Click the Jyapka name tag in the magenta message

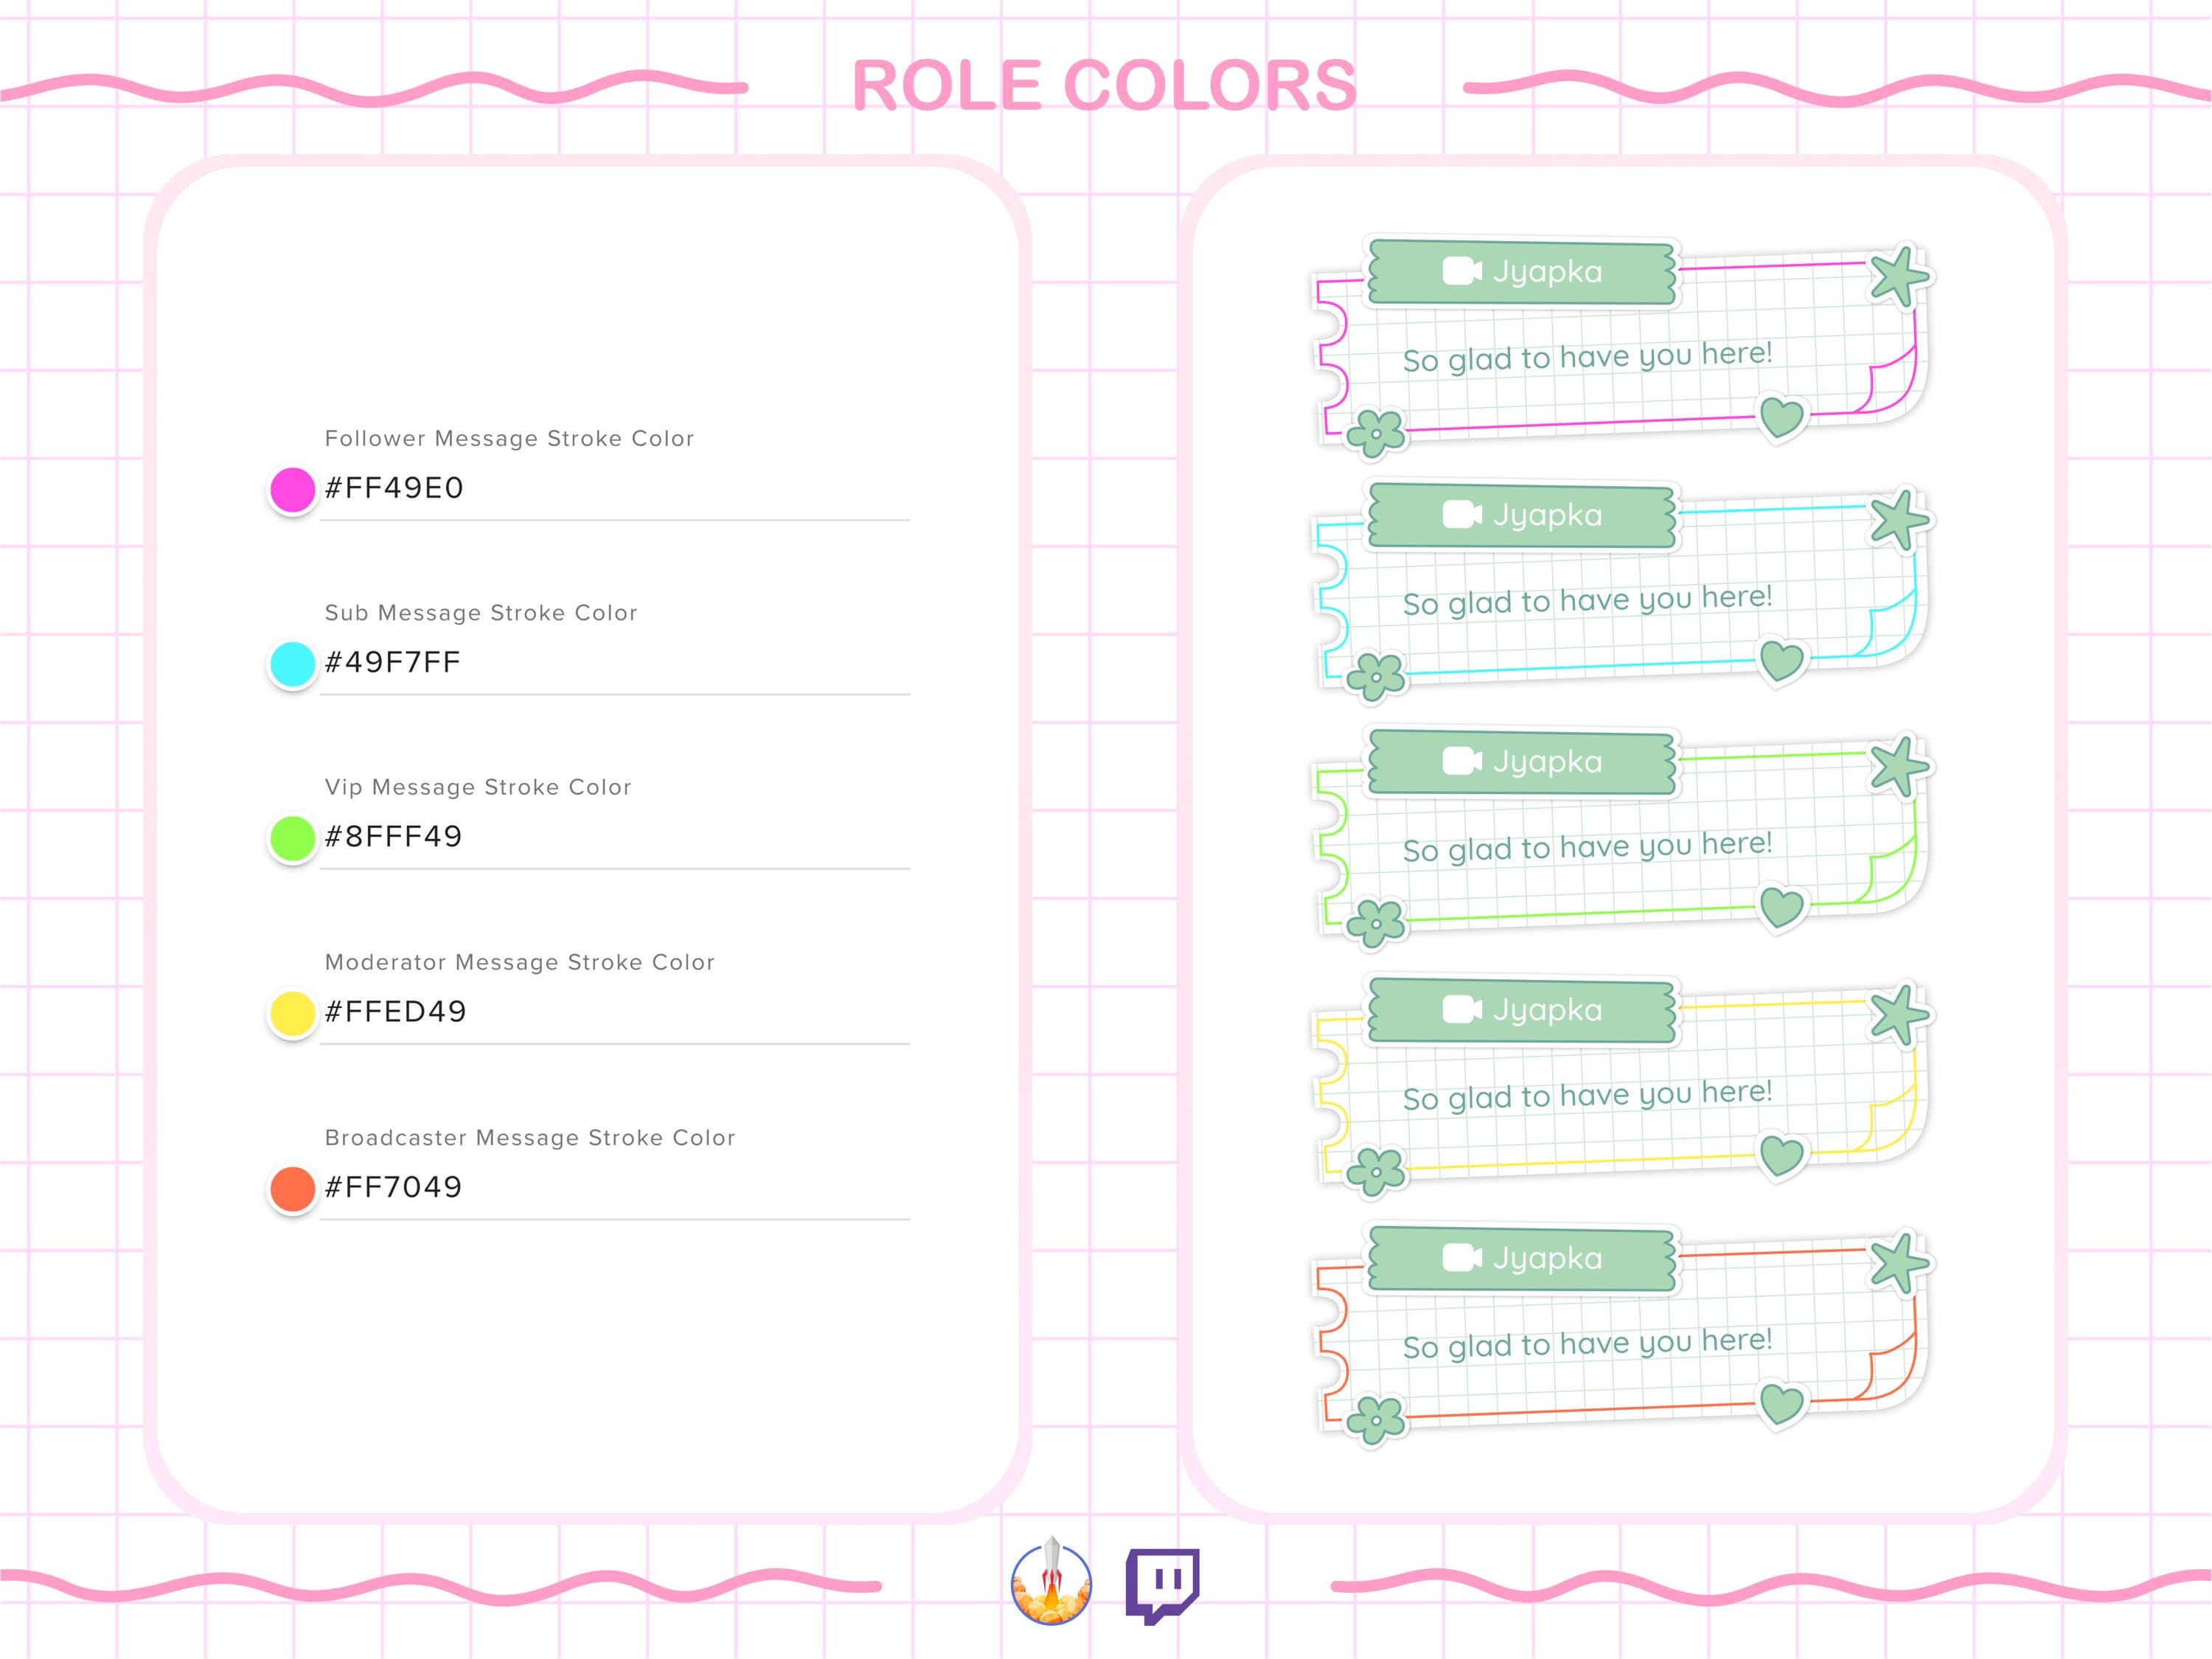coord(1521,271)
